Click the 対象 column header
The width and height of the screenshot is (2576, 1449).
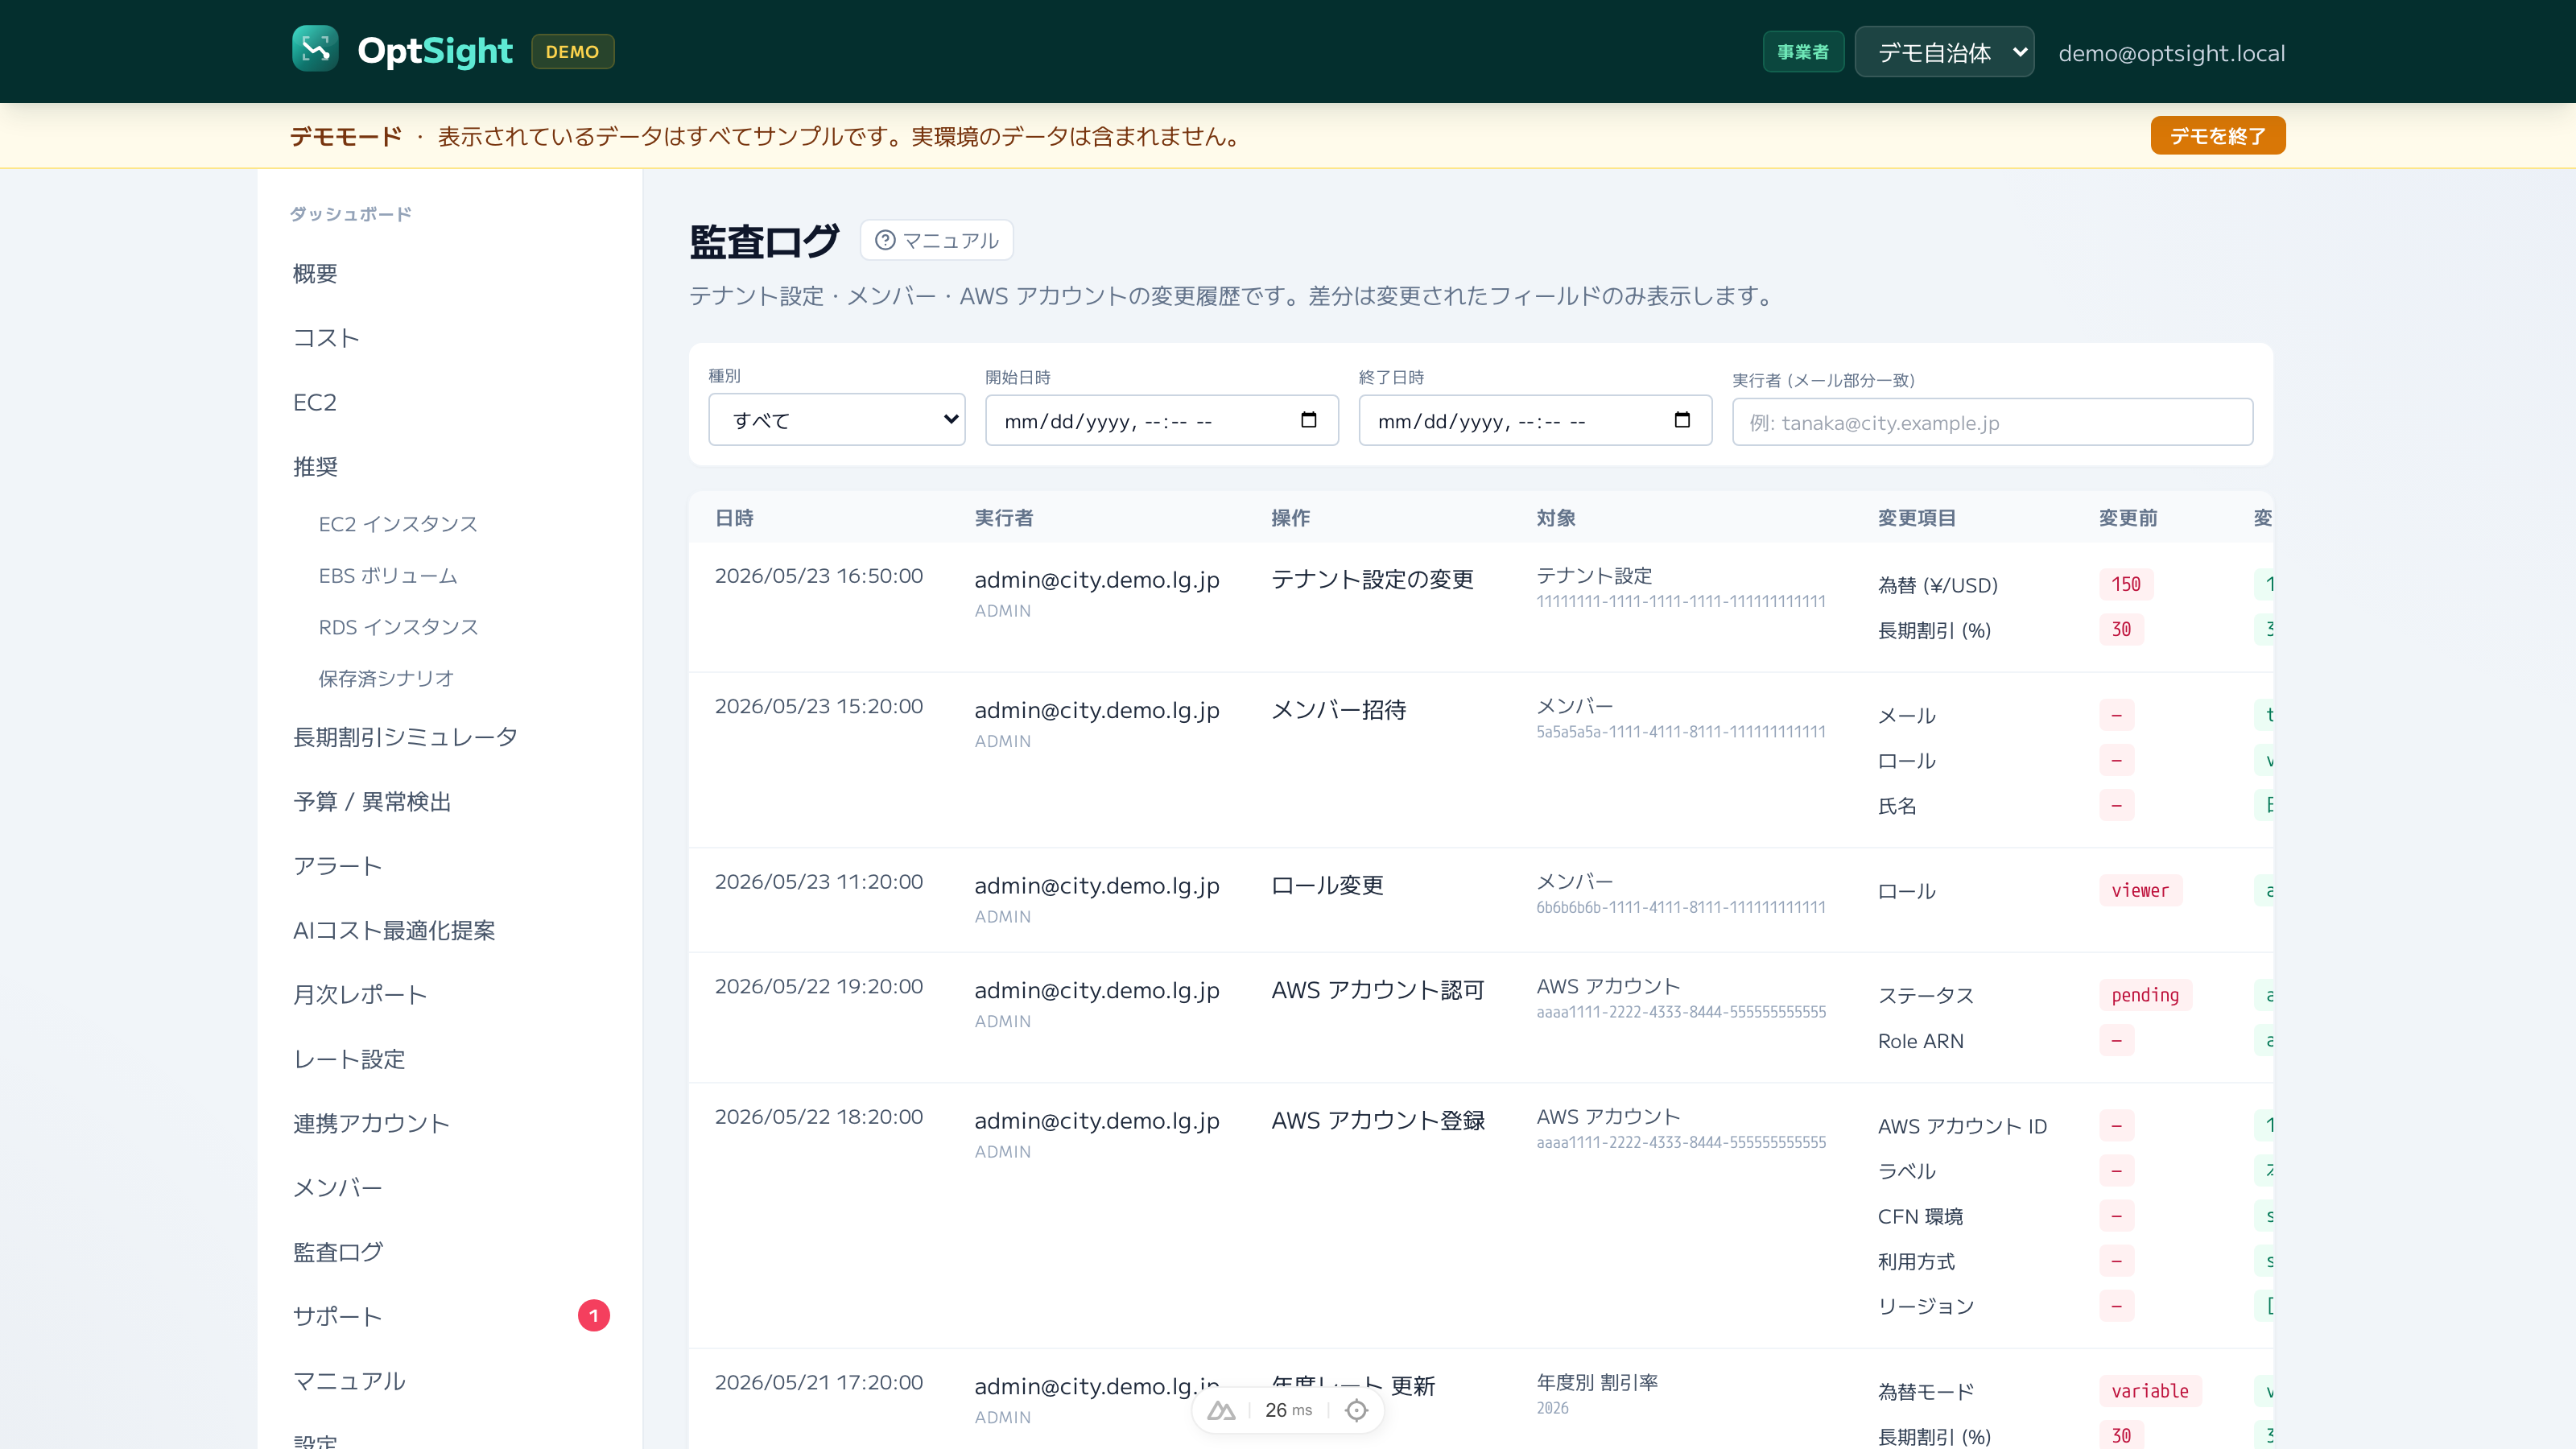tap(1556, 518)
